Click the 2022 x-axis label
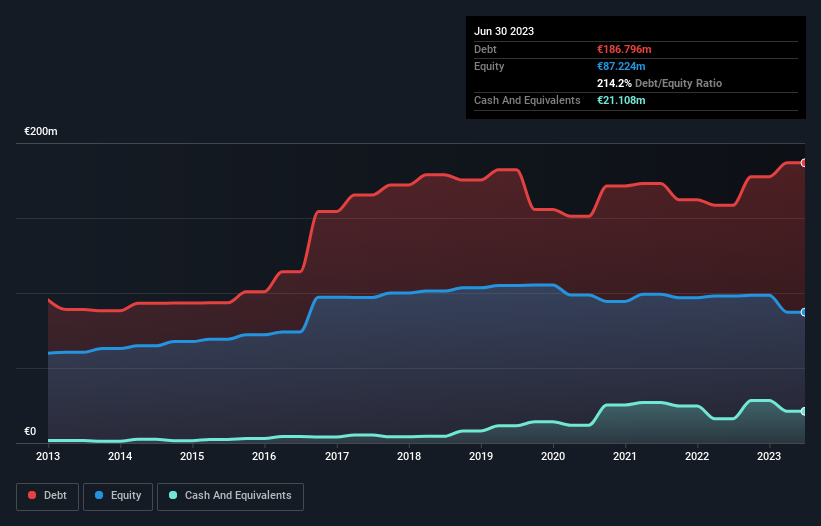821x526 pixels. point(697,456)
